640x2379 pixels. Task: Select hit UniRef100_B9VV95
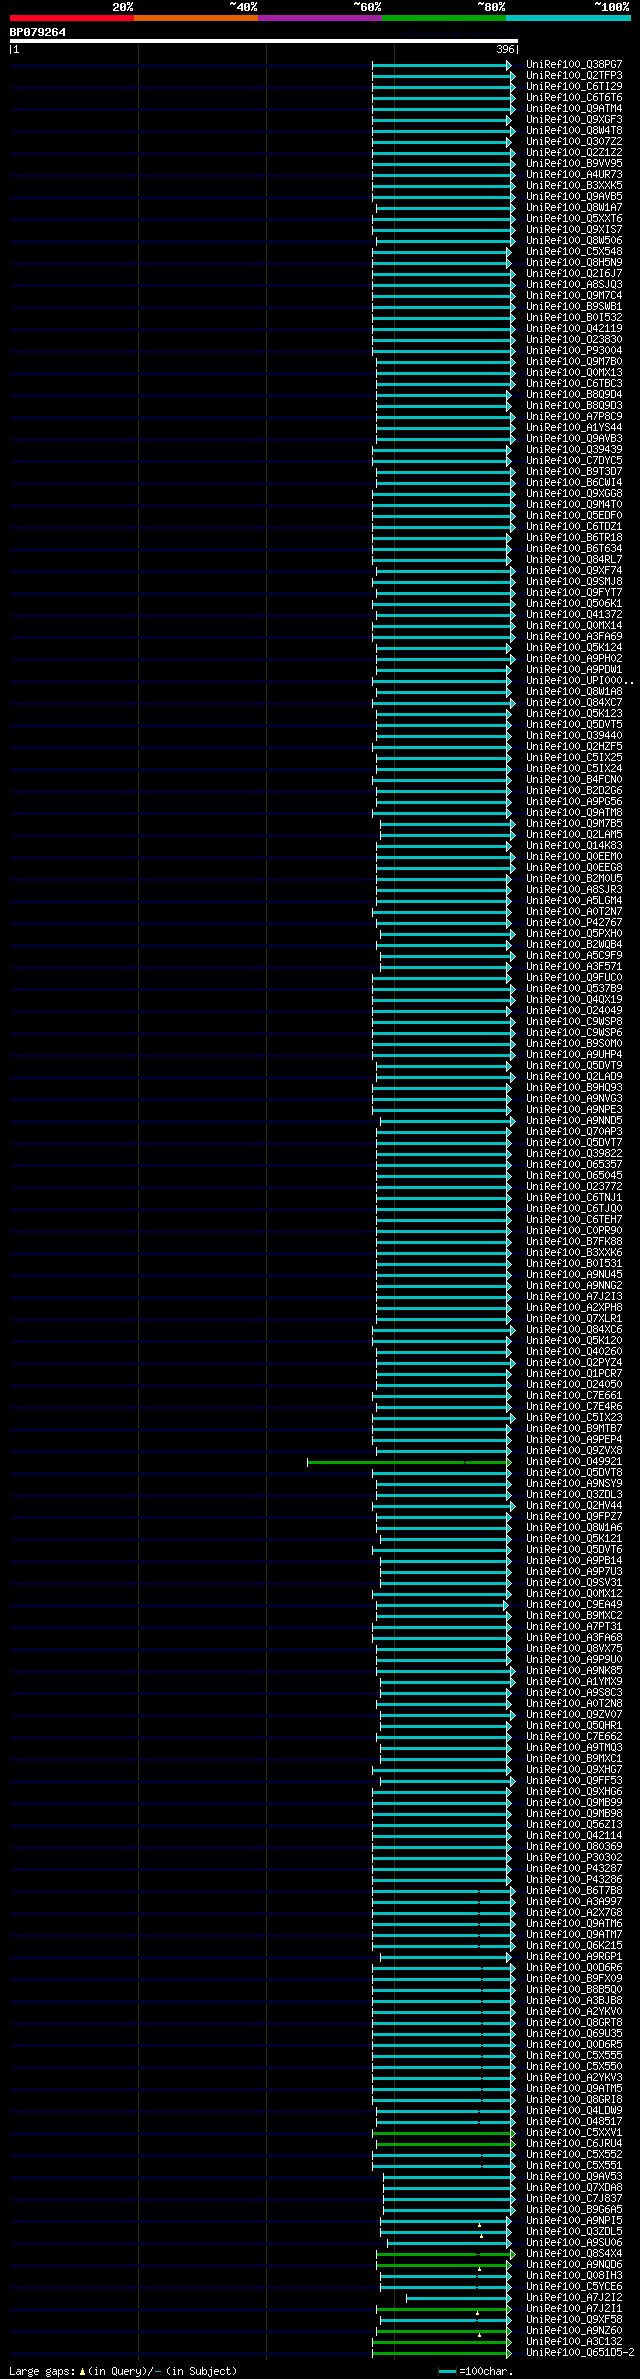[574, 164]
